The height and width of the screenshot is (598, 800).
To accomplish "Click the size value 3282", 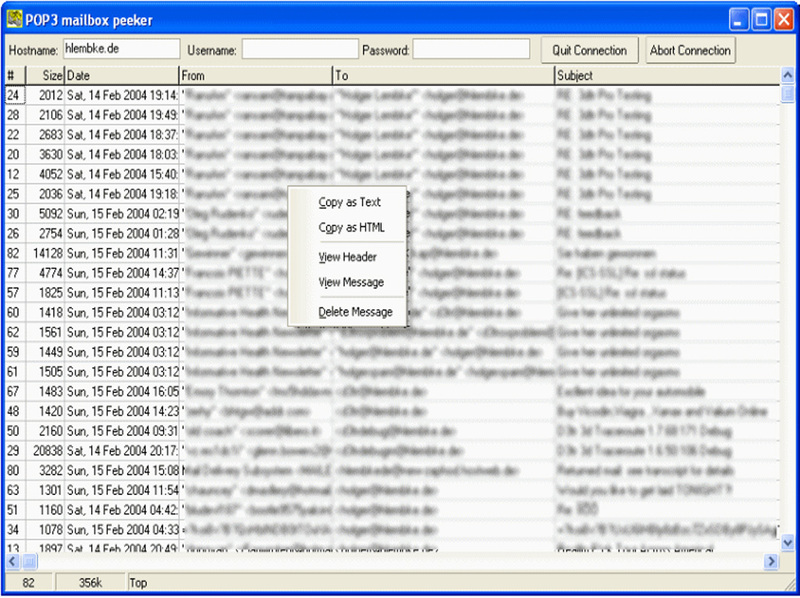I will pos(51,470).
